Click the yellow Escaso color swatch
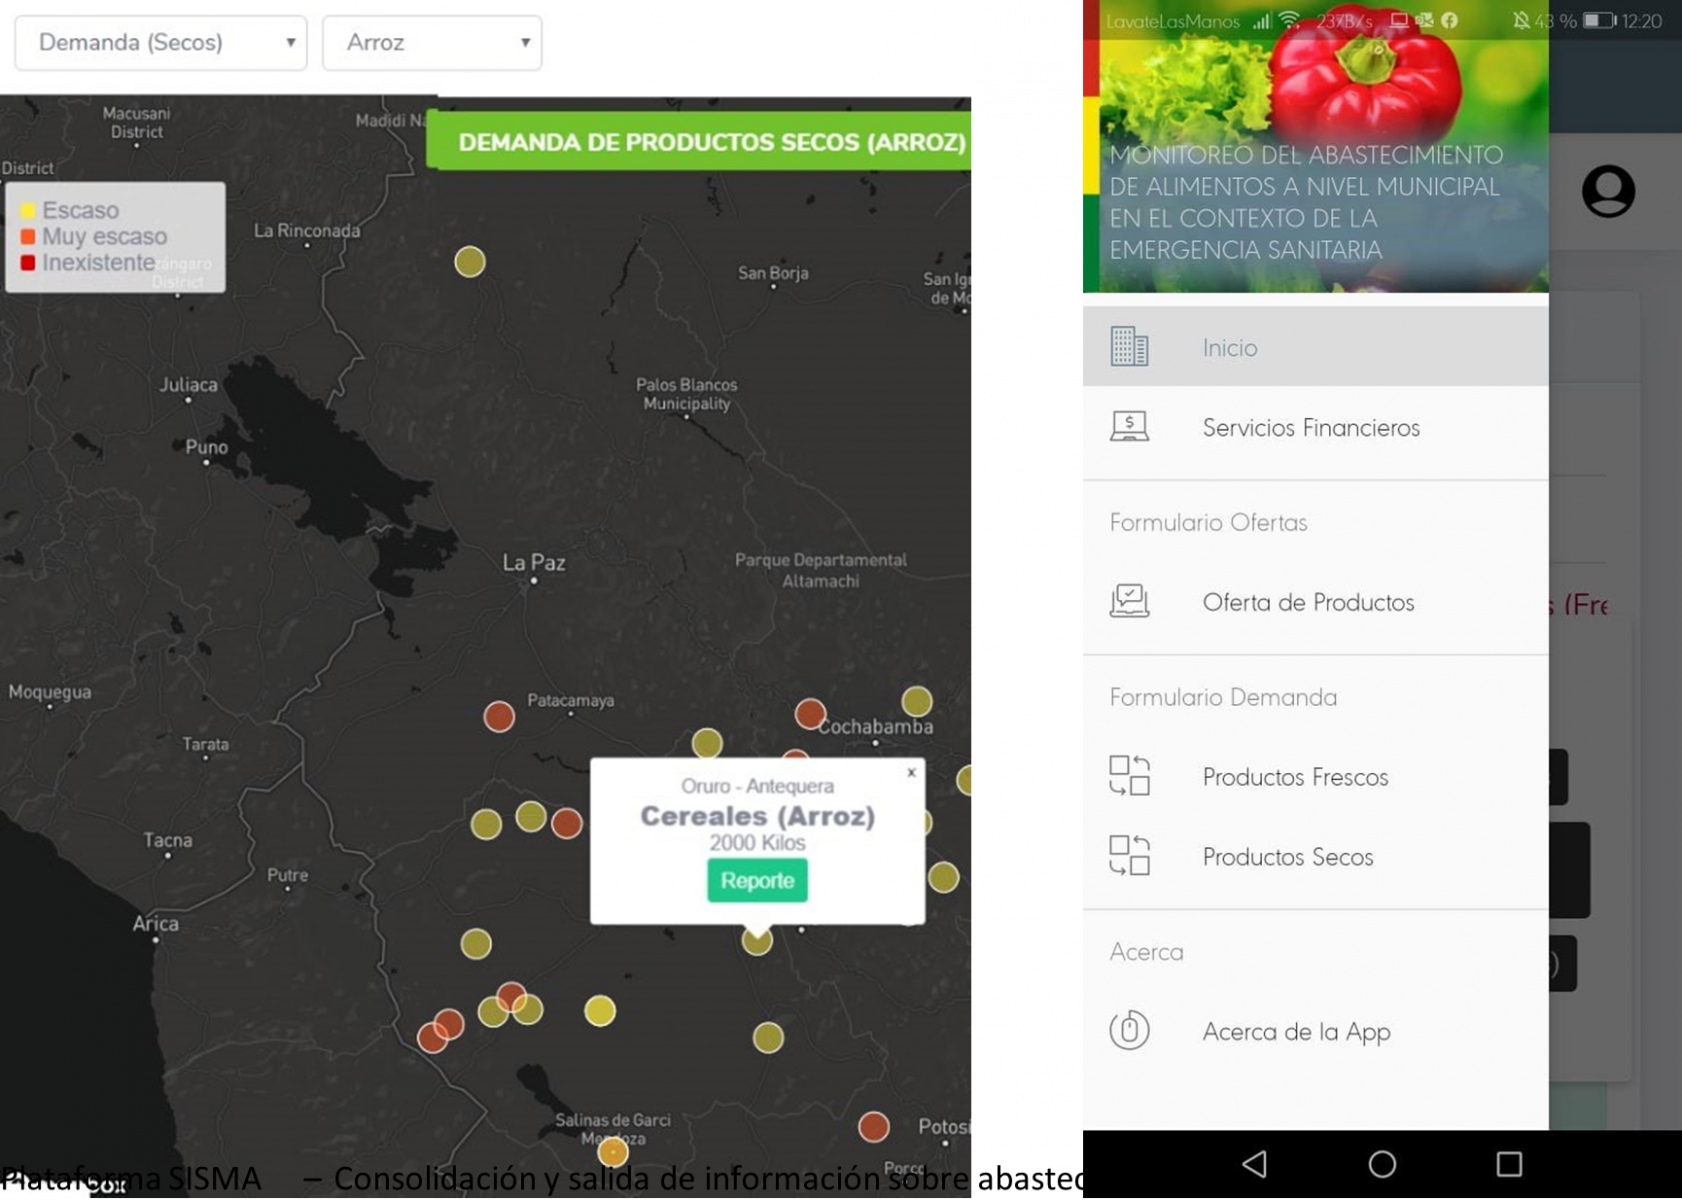Image resolution: width=1682 pixels, height=1200 pixels. (27, 210)
